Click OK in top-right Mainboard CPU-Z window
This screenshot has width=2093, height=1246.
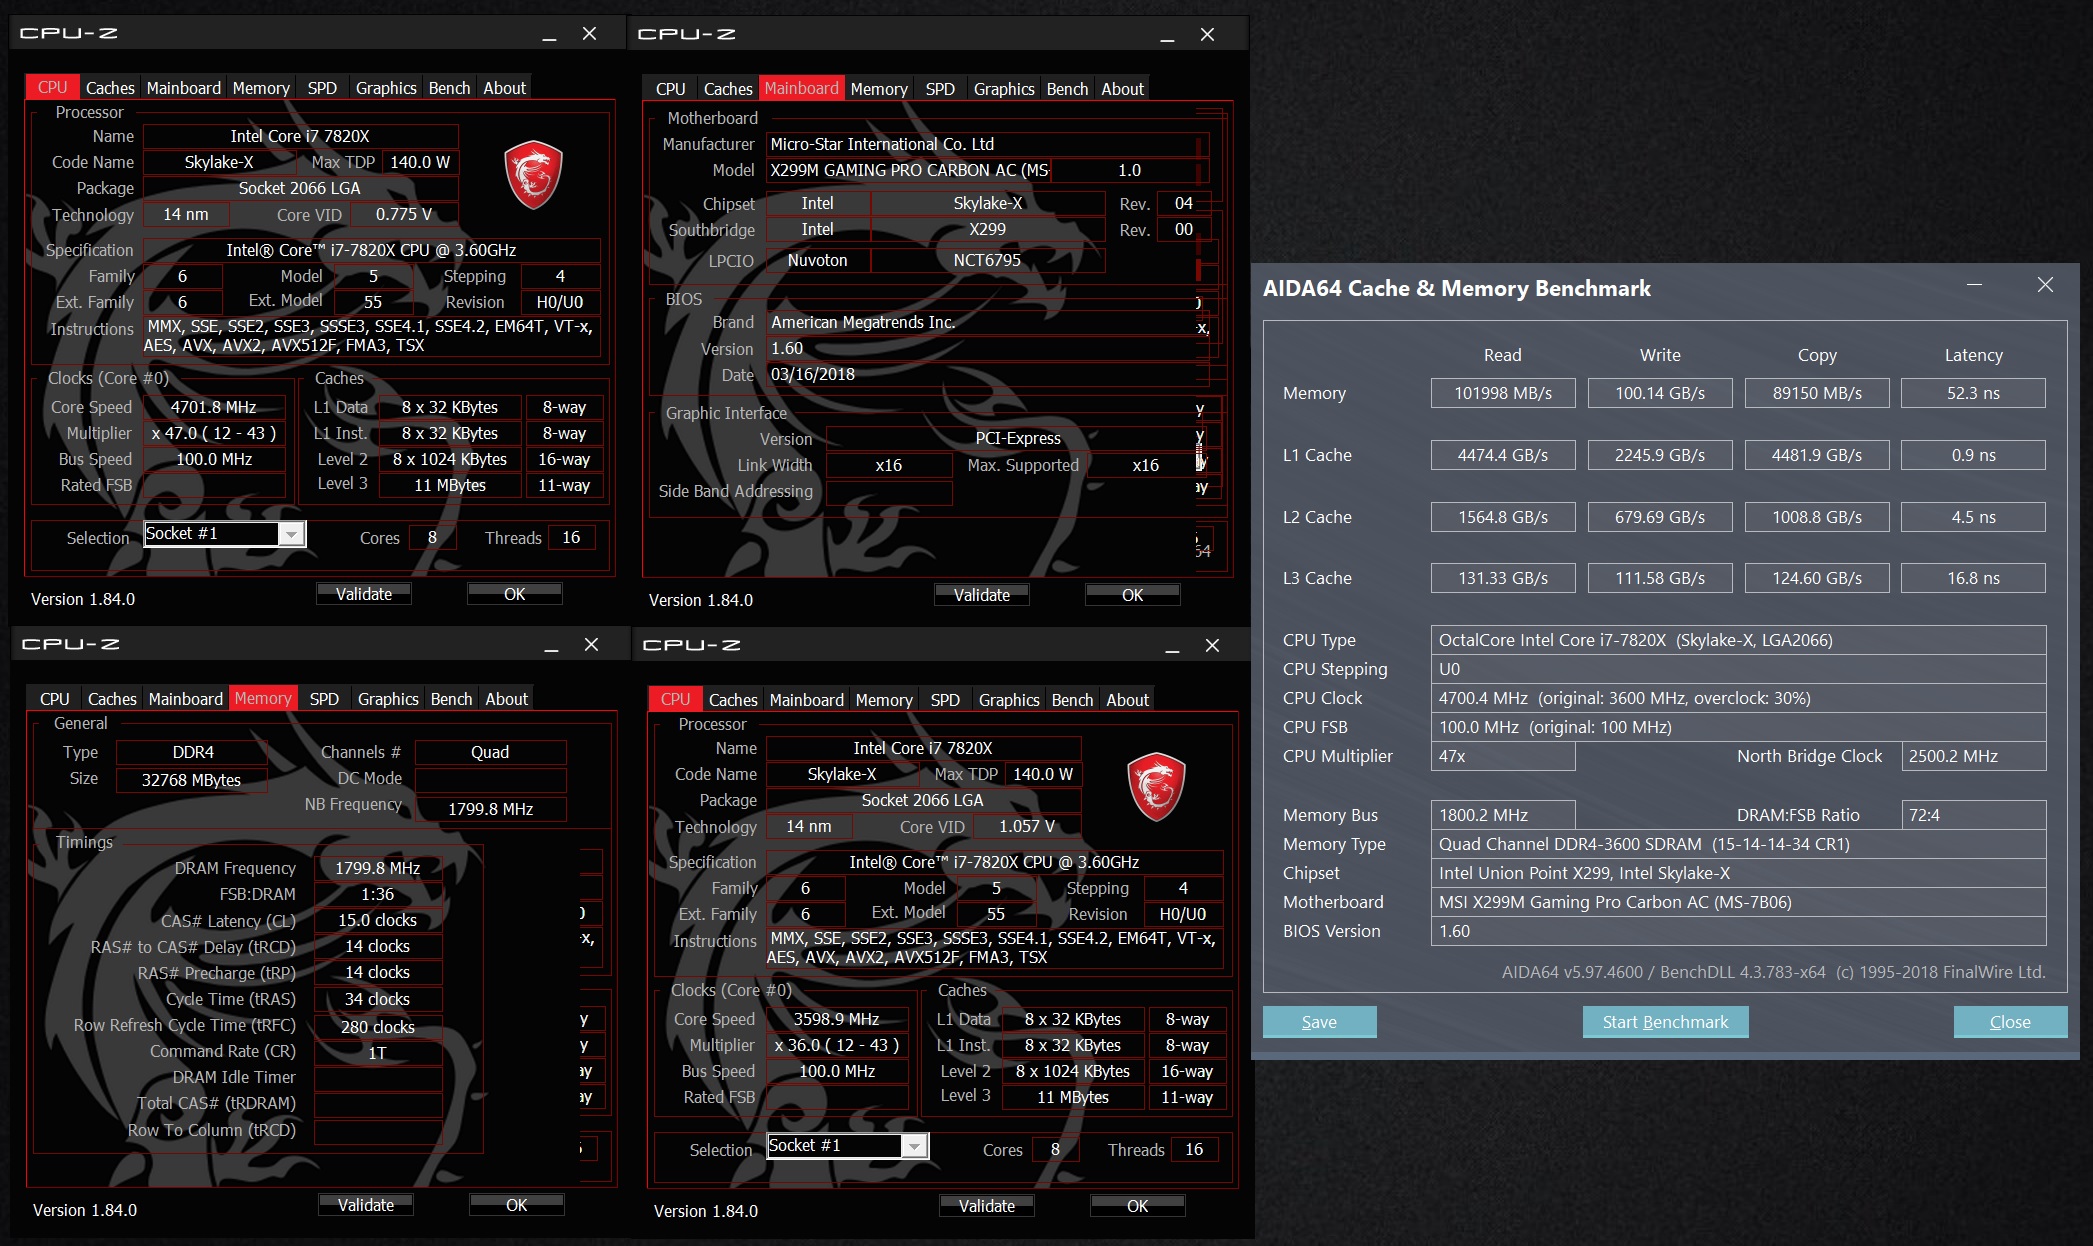[1132, 595]
